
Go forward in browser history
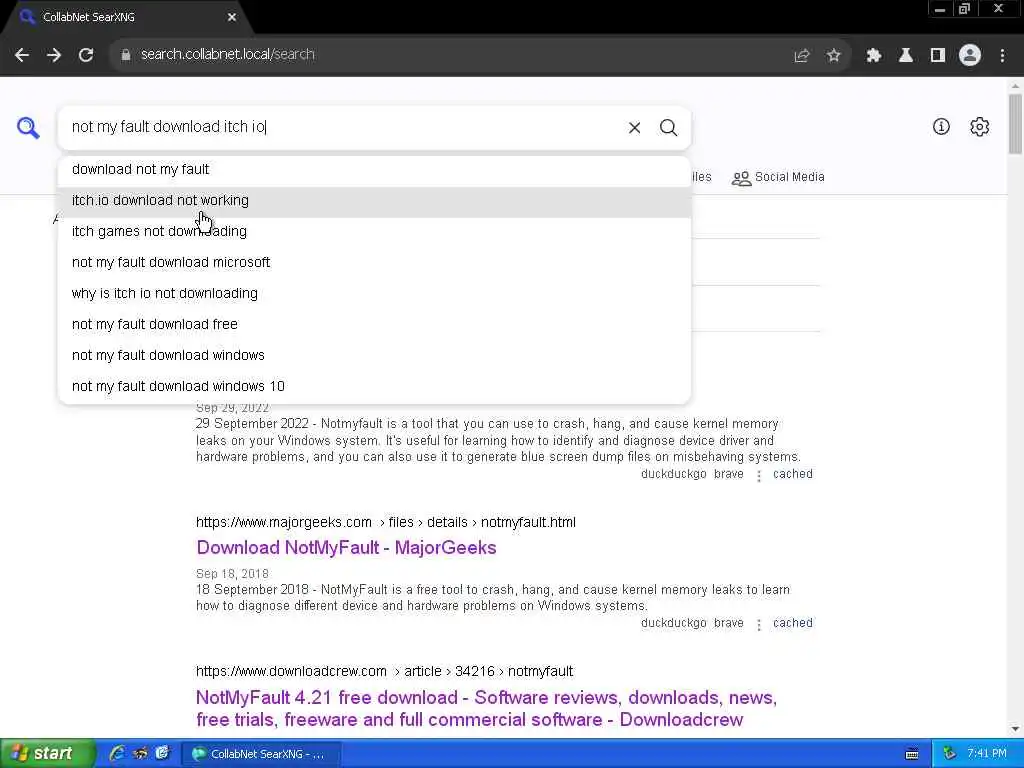click(x=54, y=55)
